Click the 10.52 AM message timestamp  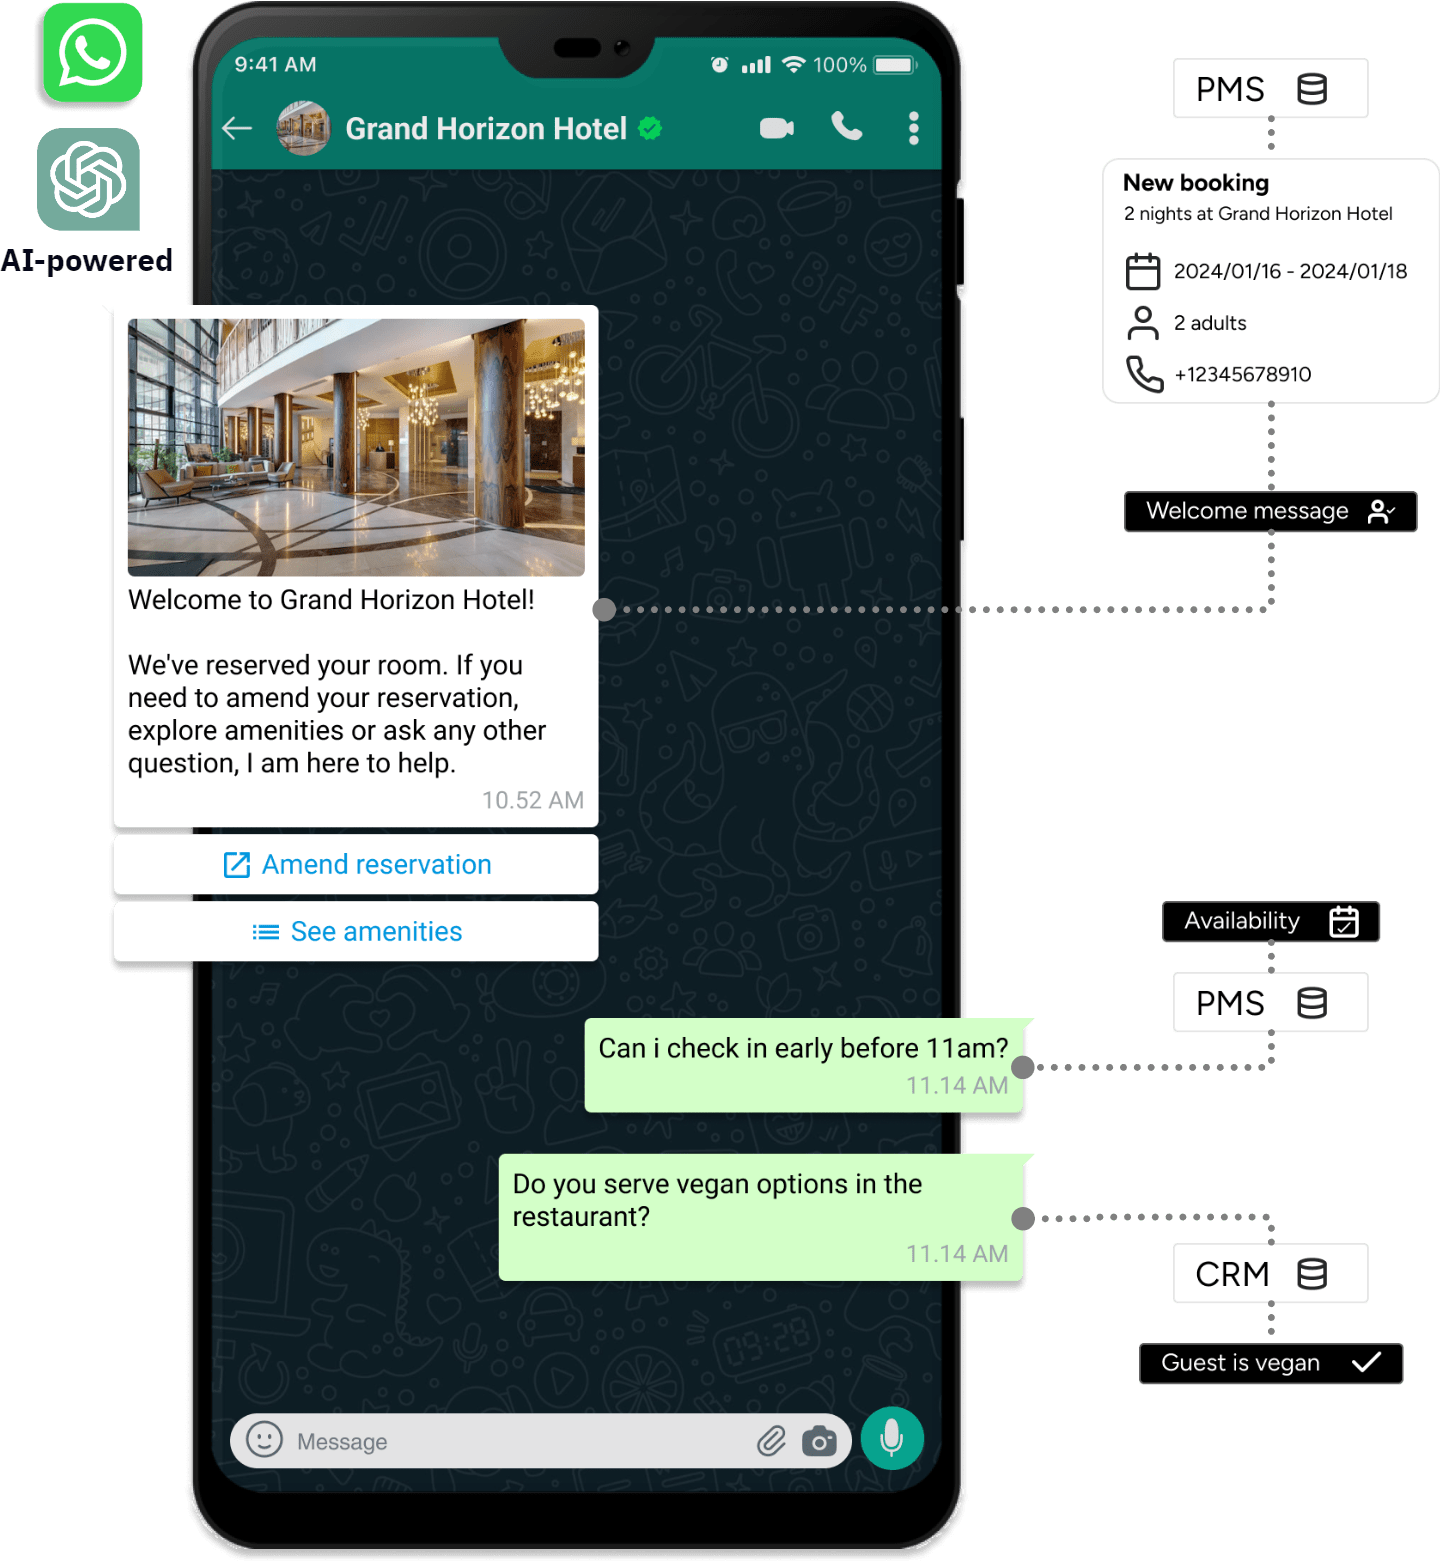tap(533, 800)
